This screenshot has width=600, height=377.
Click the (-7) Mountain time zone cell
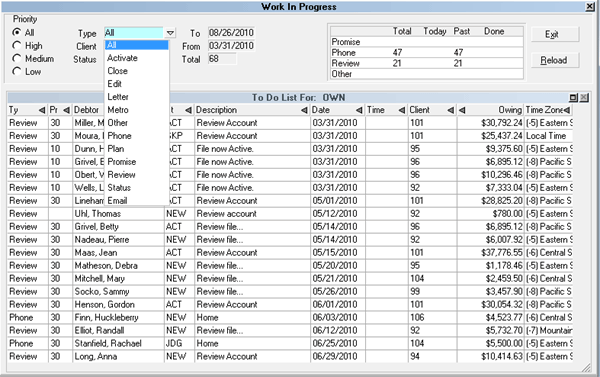(x=549, y=331)
